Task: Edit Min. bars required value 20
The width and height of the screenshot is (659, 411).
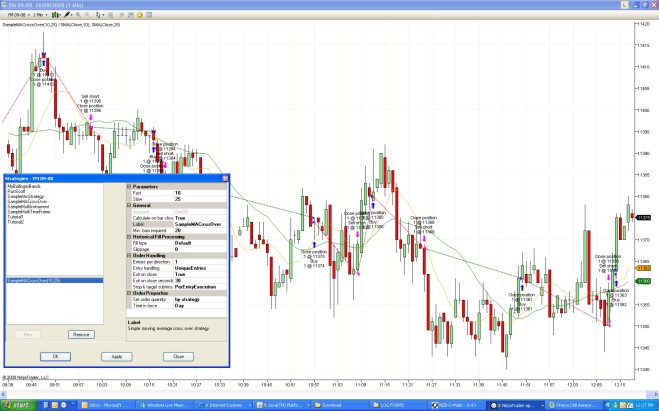Action: (x=200, y=230)
